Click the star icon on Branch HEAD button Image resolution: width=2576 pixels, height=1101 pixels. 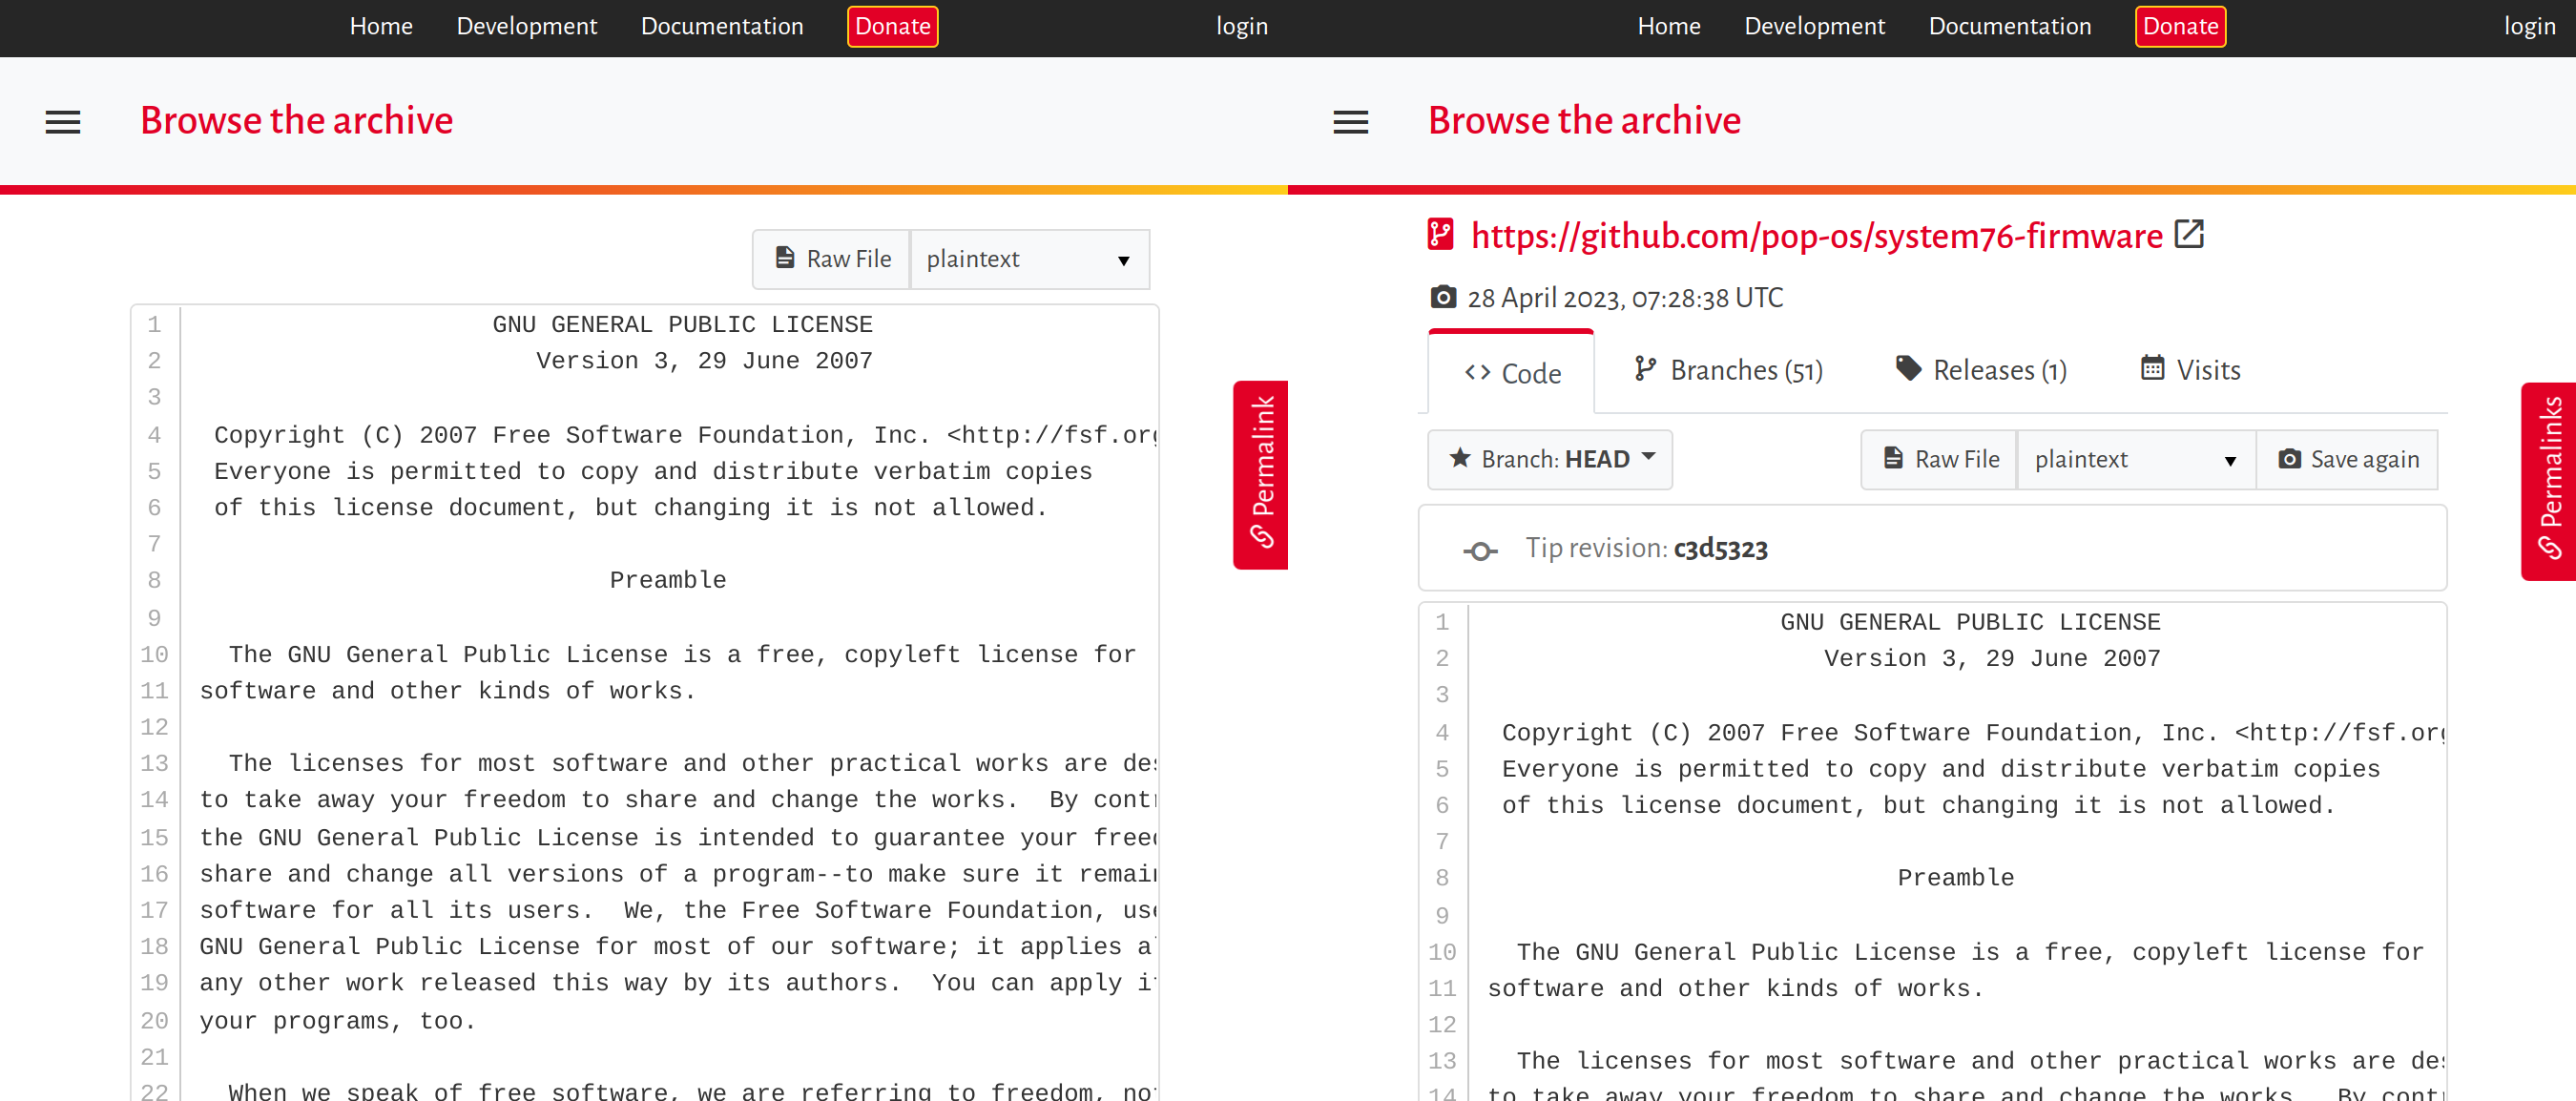1460,457
